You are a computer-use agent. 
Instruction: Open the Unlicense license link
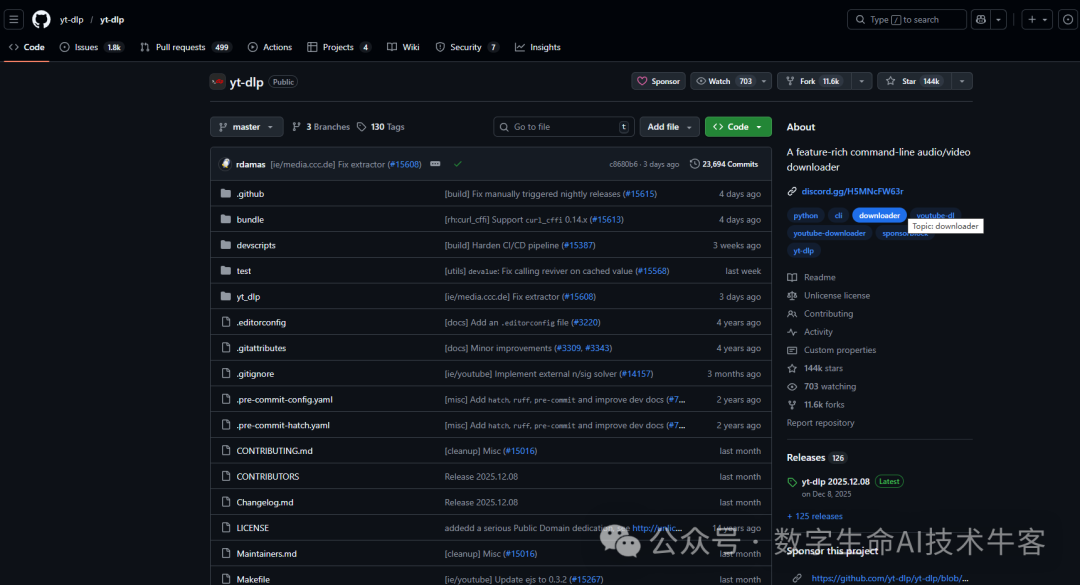(829, 296)
